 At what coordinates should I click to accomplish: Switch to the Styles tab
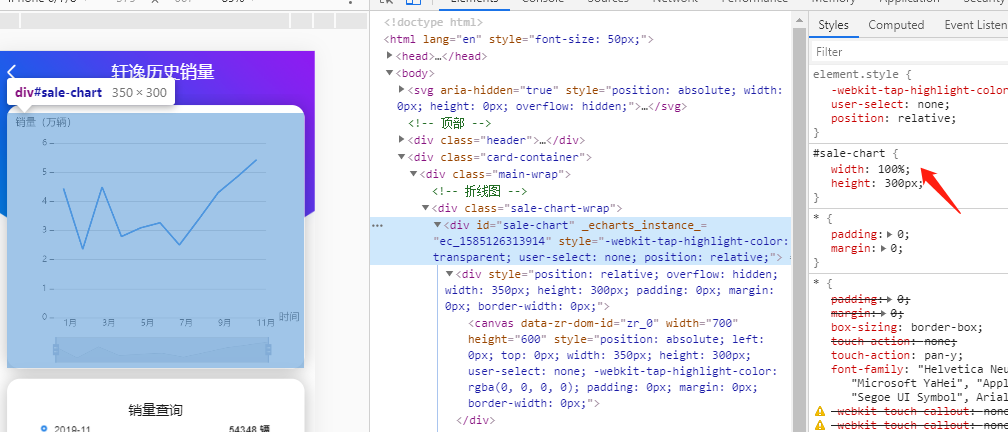point(833,25)
